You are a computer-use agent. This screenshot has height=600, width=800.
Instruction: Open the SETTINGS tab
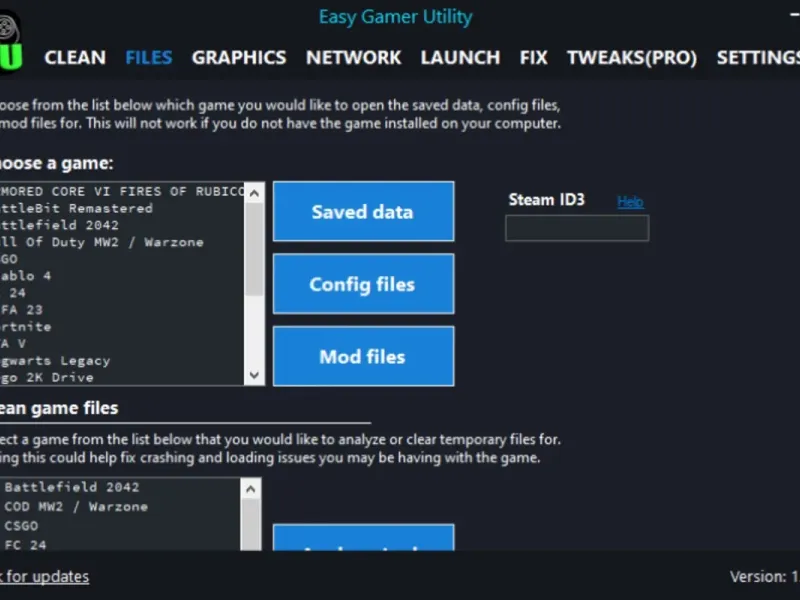point(758,57)
